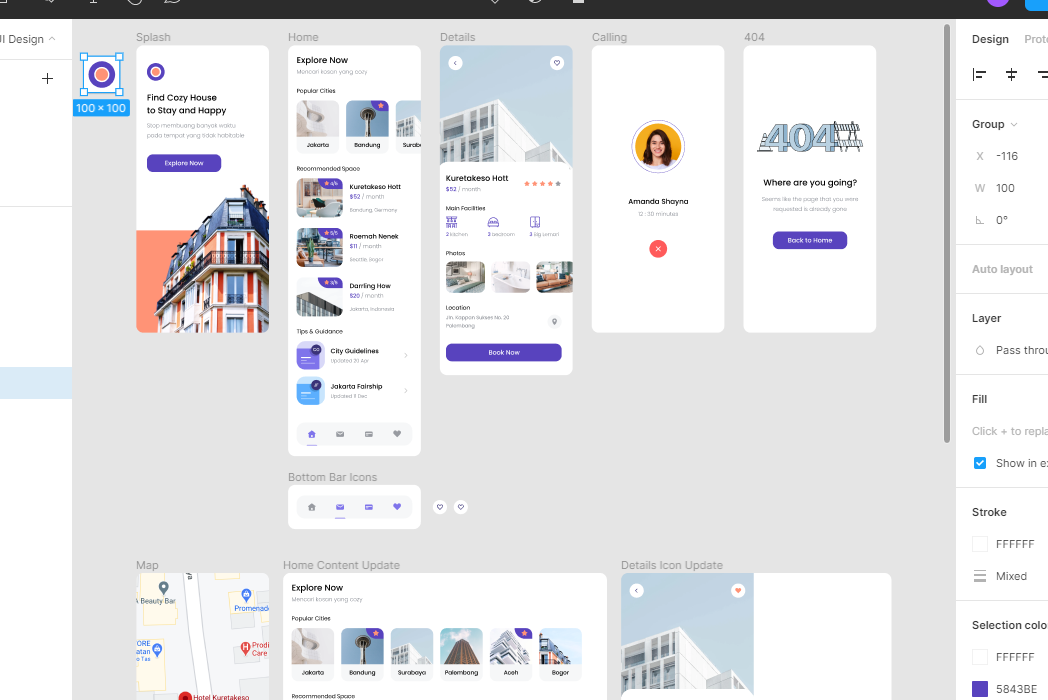Click the location pin icon in Details
Viewport: 1048px width, 700px height.
[554, 322]
